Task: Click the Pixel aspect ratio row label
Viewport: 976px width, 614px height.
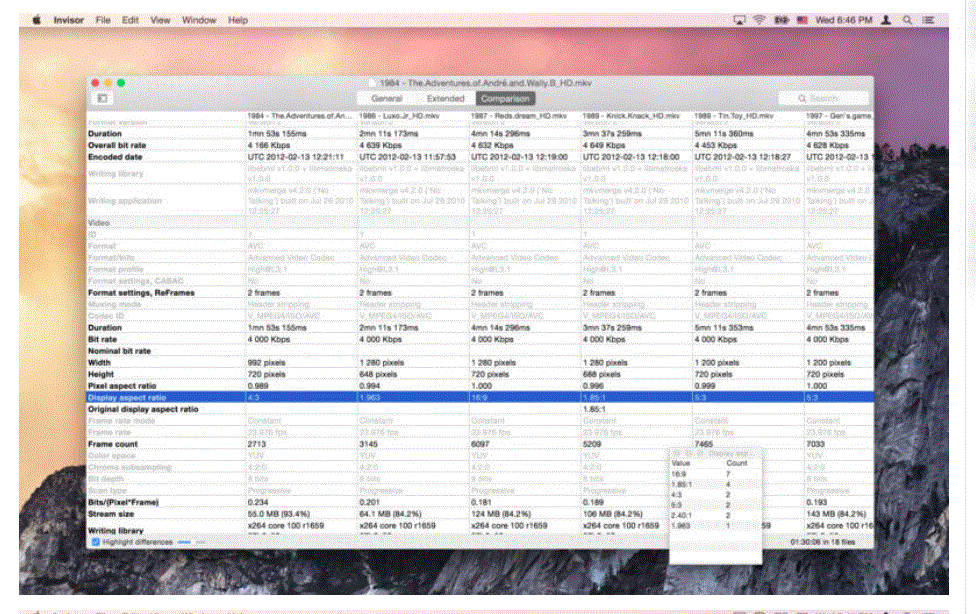Action: click(122, 386)
